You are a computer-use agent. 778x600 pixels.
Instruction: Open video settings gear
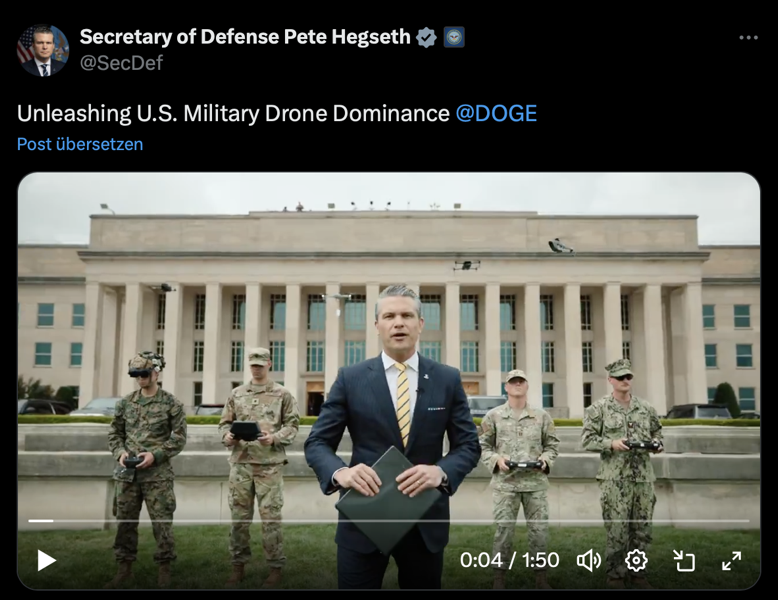click(x=636, y=561)
